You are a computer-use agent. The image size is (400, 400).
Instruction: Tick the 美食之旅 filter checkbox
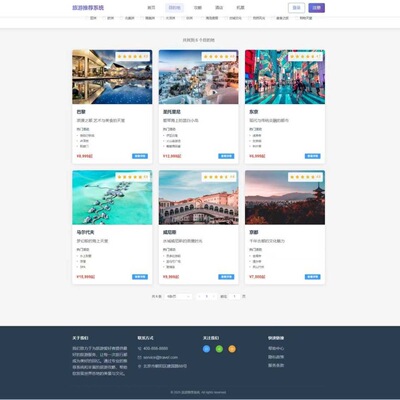click(x=273, y=18)
